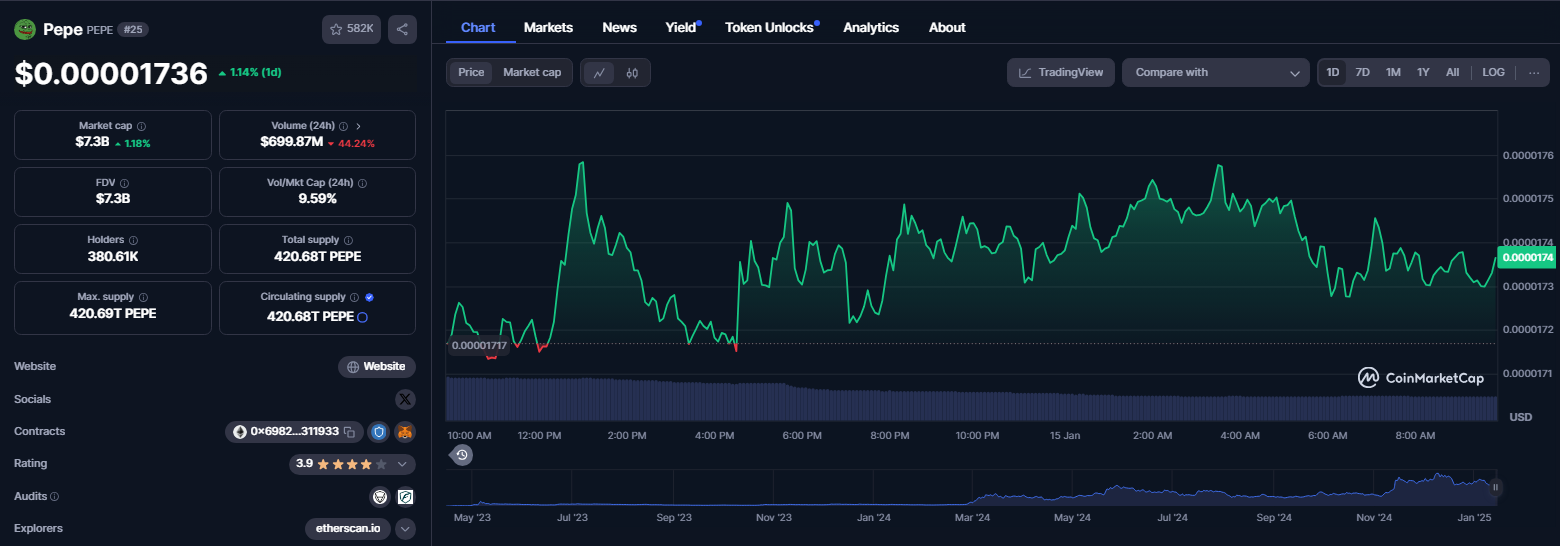
Task: Click Total supply info icon
Action: point(348,241)
